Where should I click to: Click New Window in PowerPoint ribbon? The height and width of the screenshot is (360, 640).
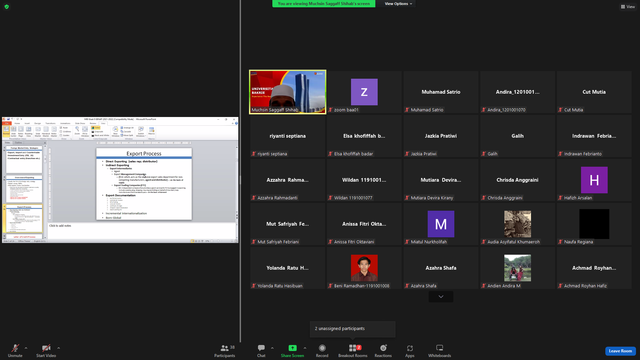[x=115, y=131]
